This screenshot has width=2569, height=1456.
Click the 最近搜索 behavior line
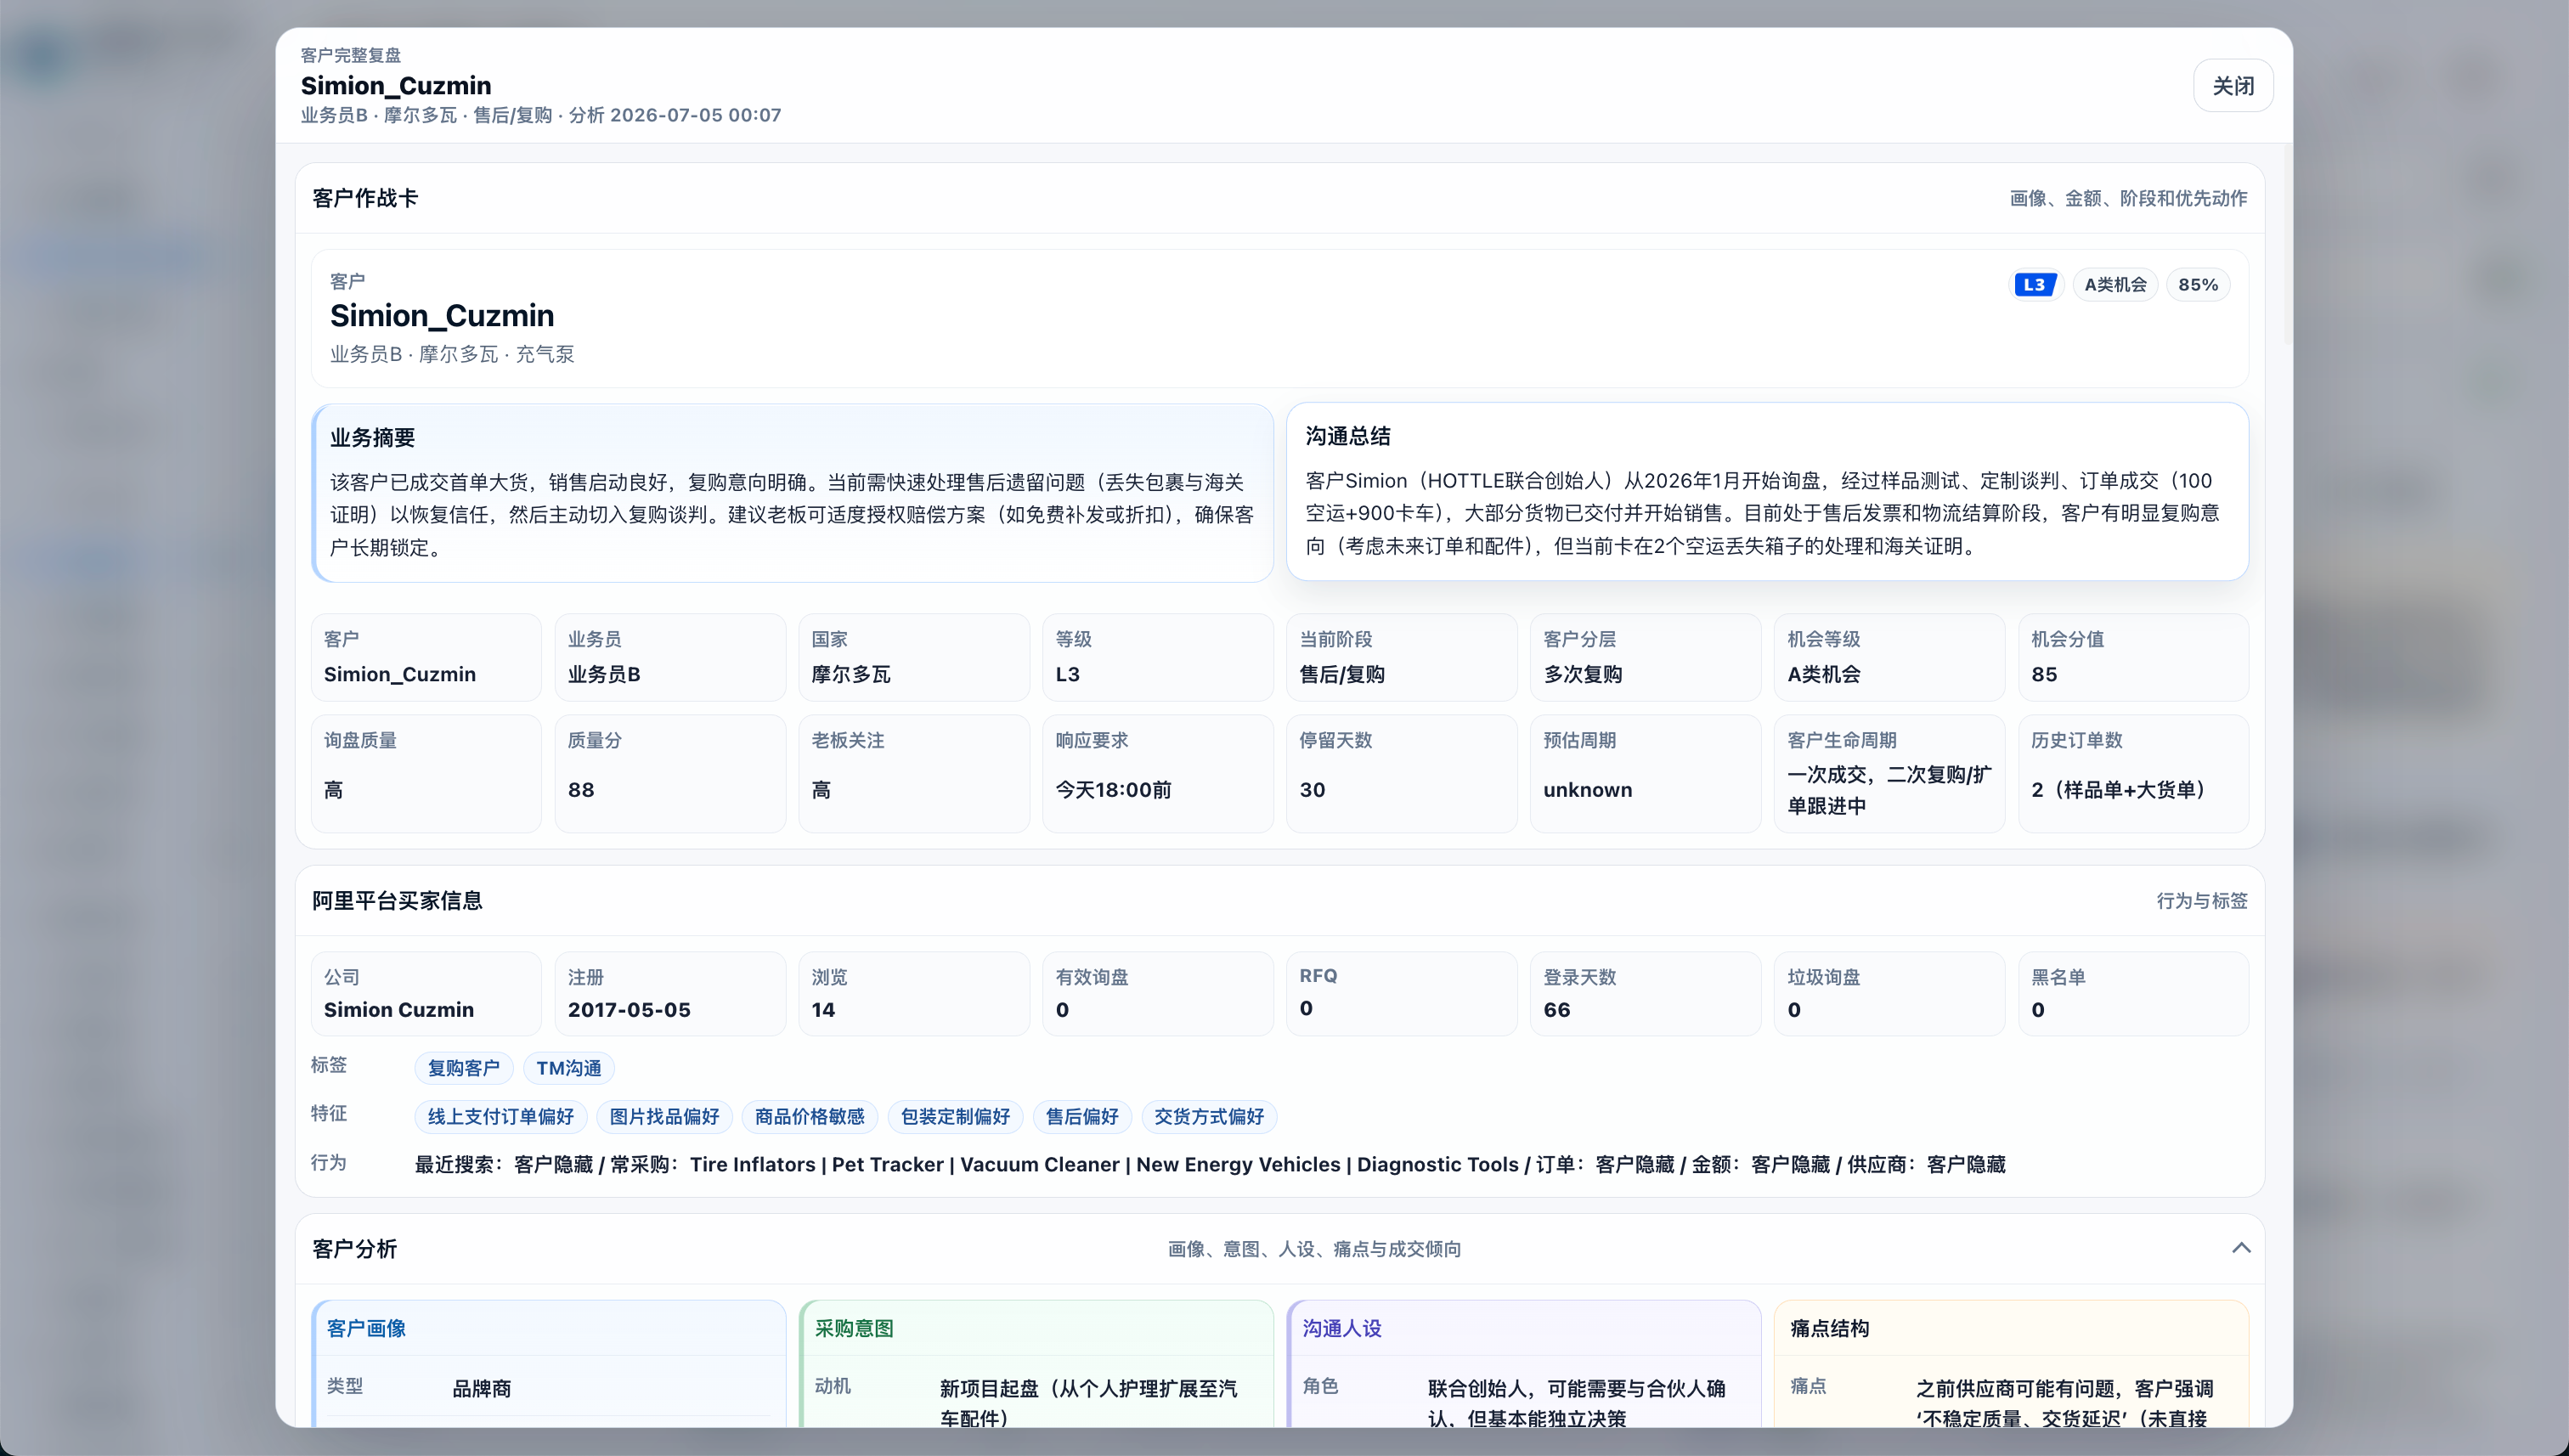point(1210,1165)
